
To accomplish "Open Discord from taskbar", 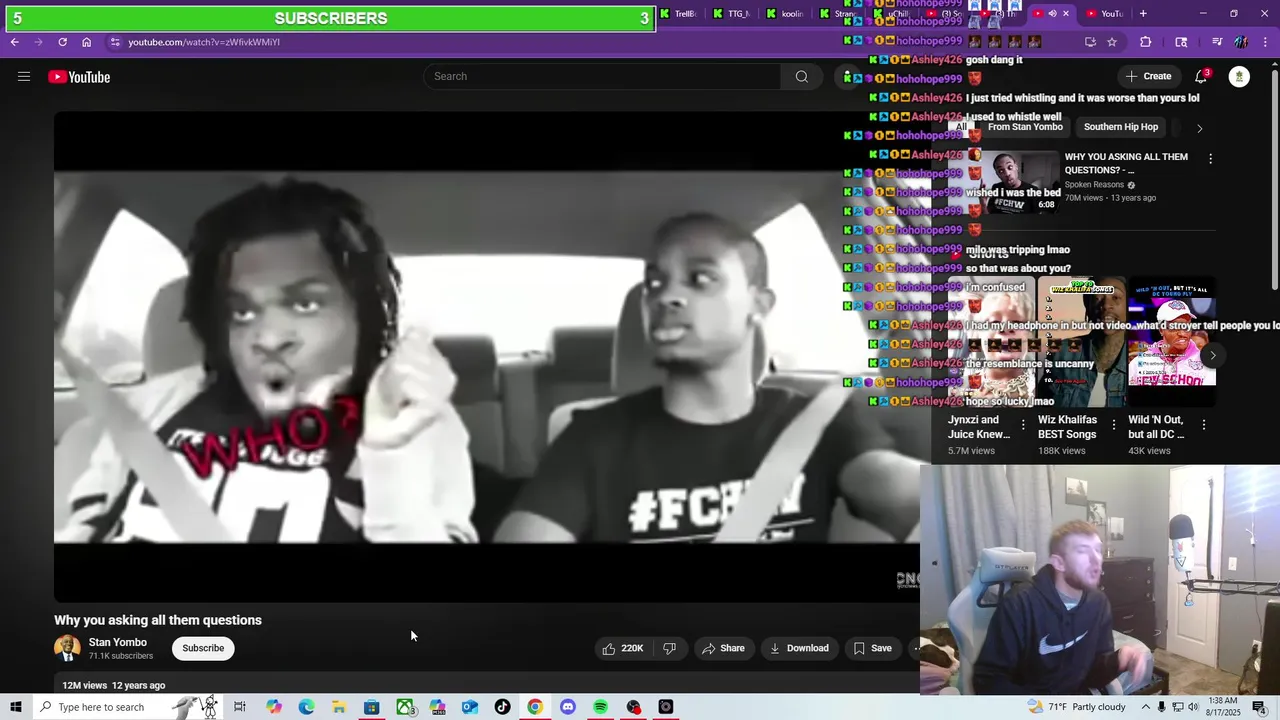I will [568, 707].
